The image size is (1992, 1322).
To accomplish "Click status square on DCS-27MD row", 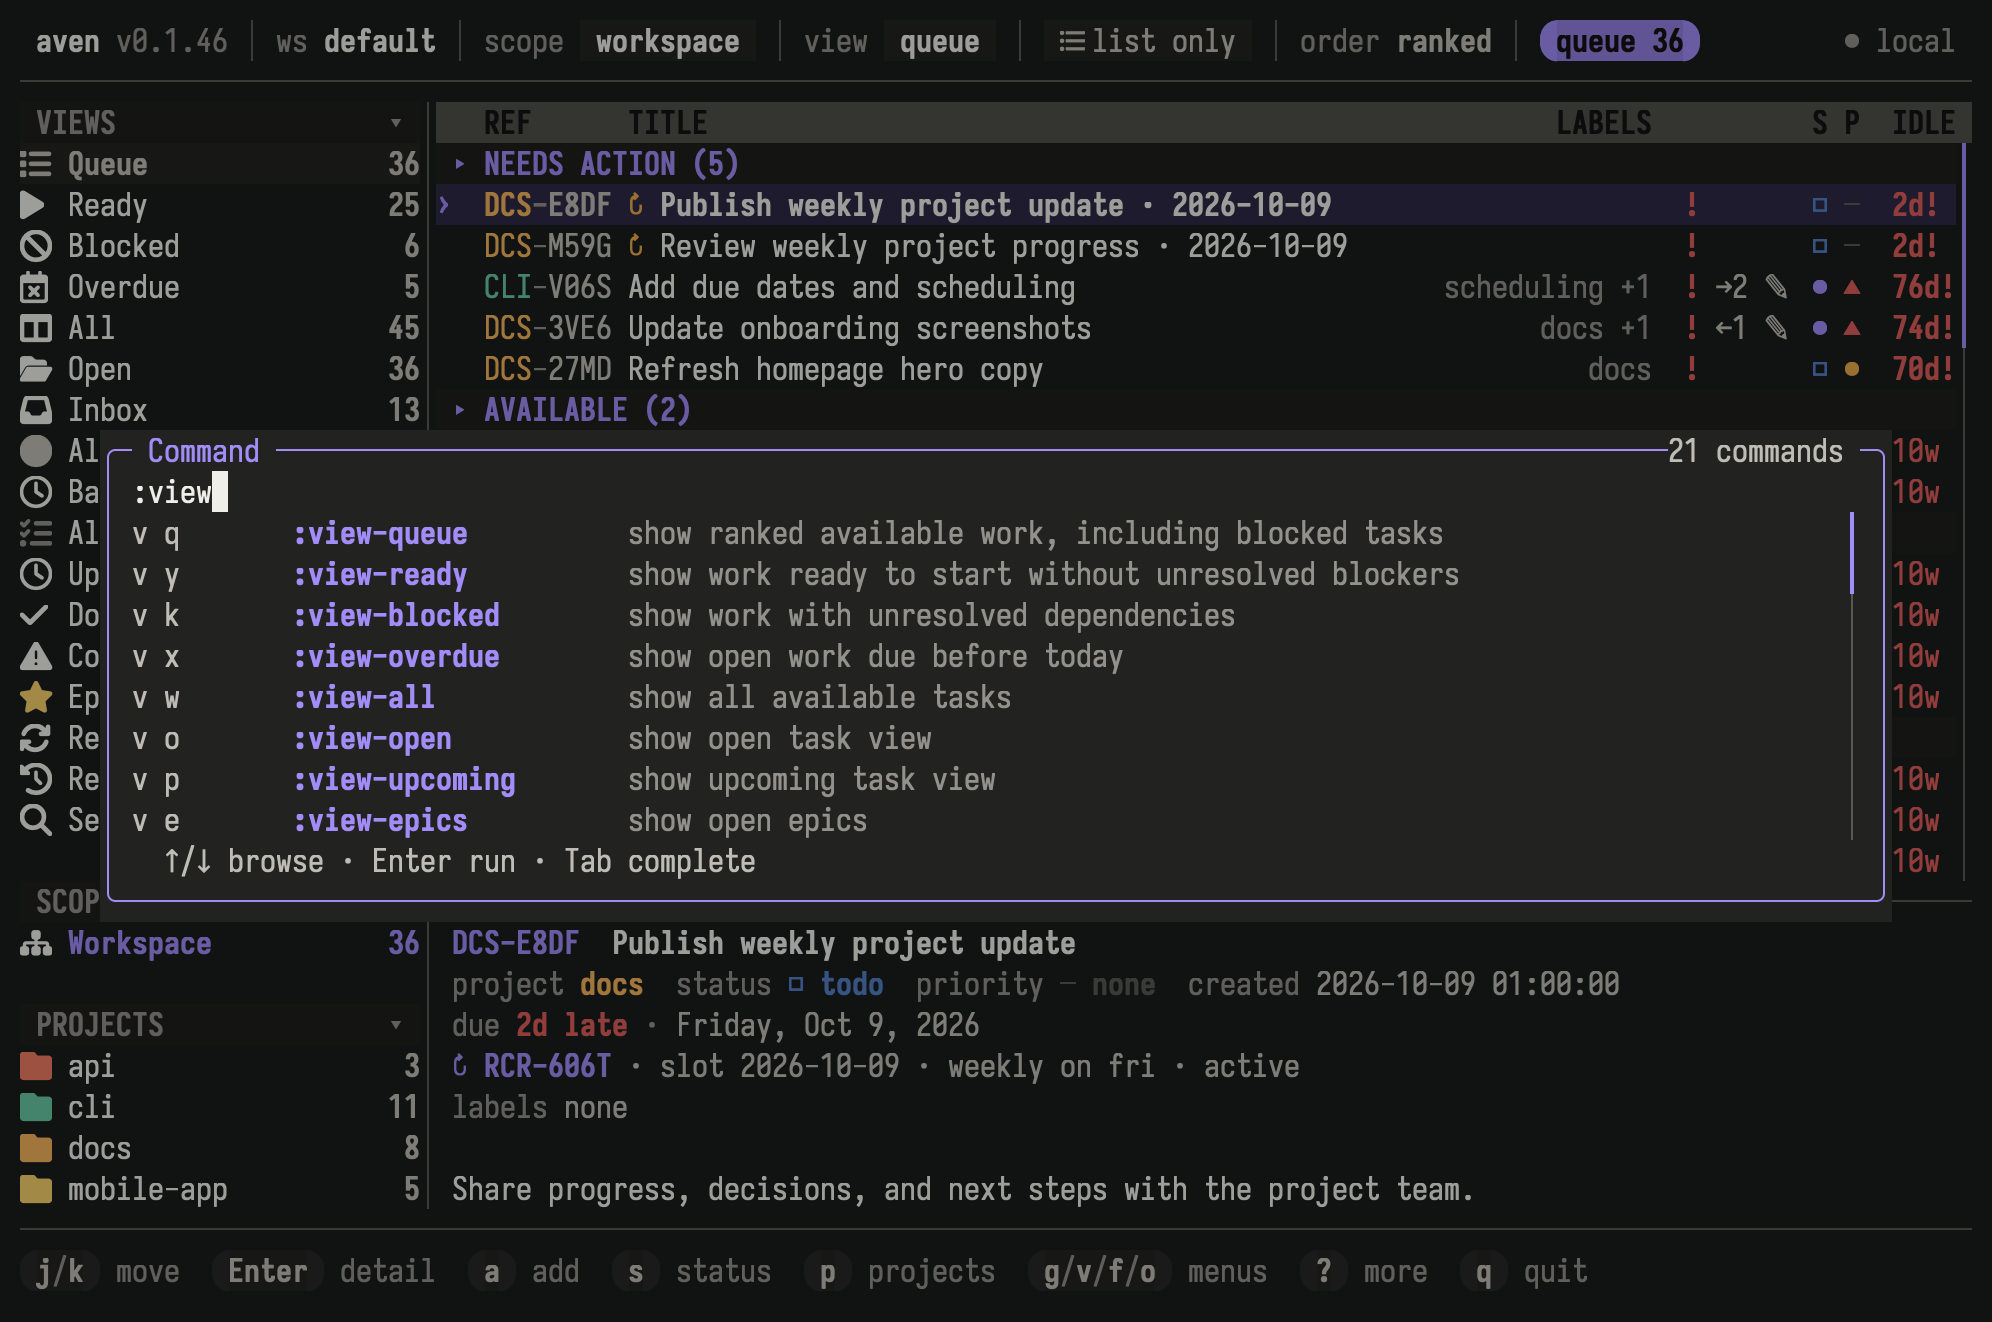I will point(1820,369).
